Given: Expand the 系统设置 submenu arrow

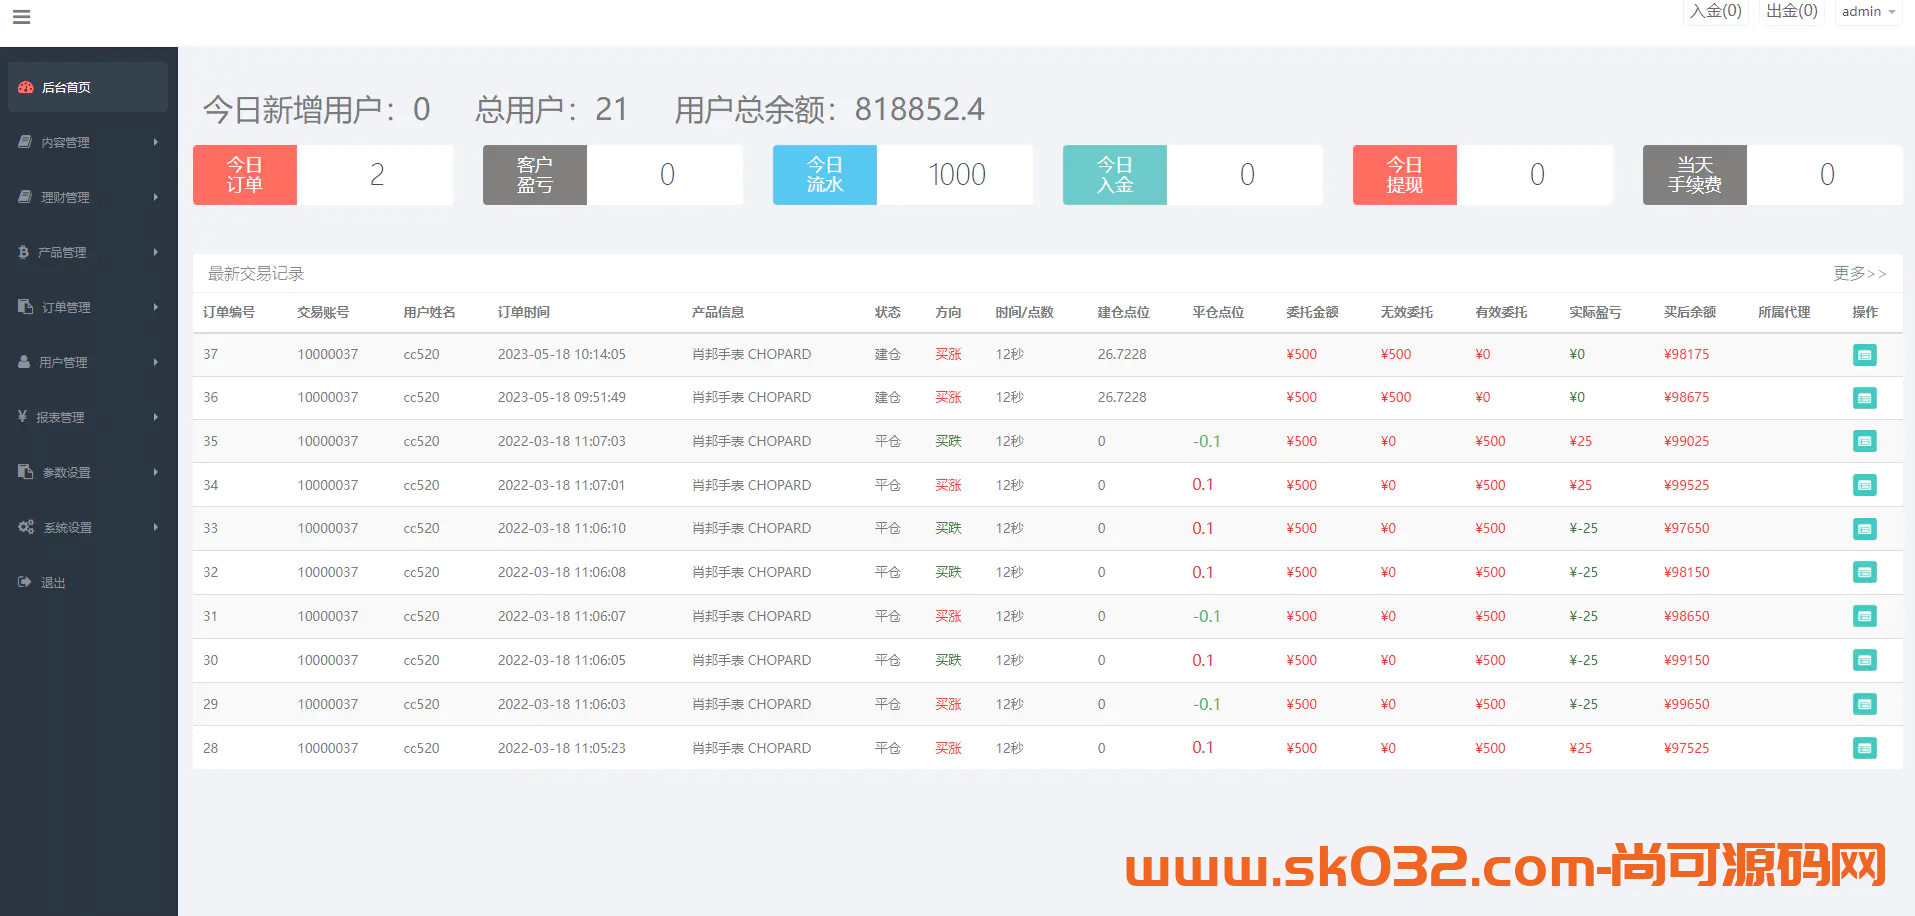Looking at the screenshot, I should click(x=156, y=527).
